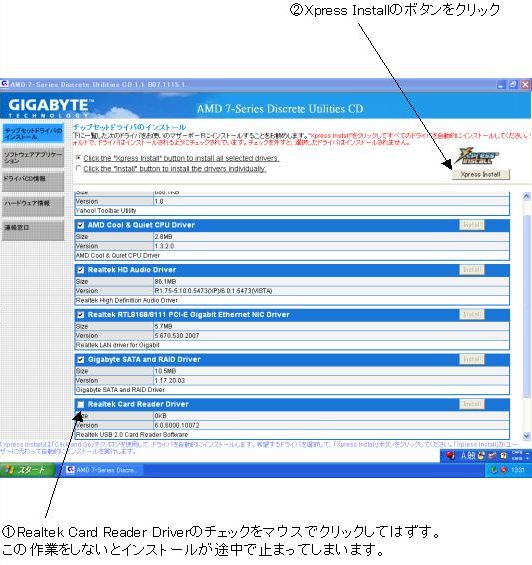The height and width of the screenshot is (565, 532).
Task: Click the Realtek LAN driver for Gigabit description
Action: 118,345
